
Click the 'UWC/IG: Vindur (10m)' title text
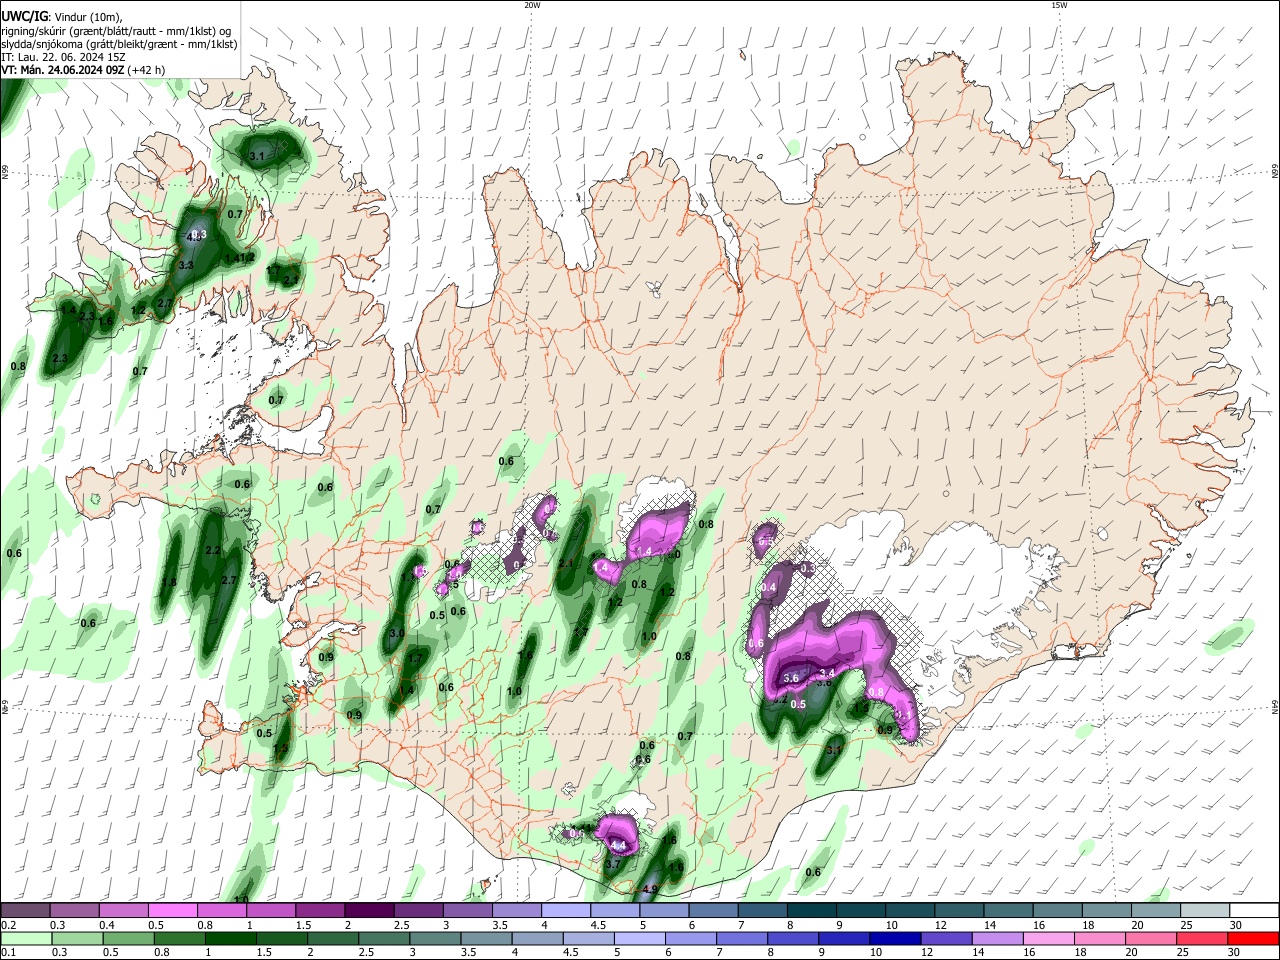point(61,16)
